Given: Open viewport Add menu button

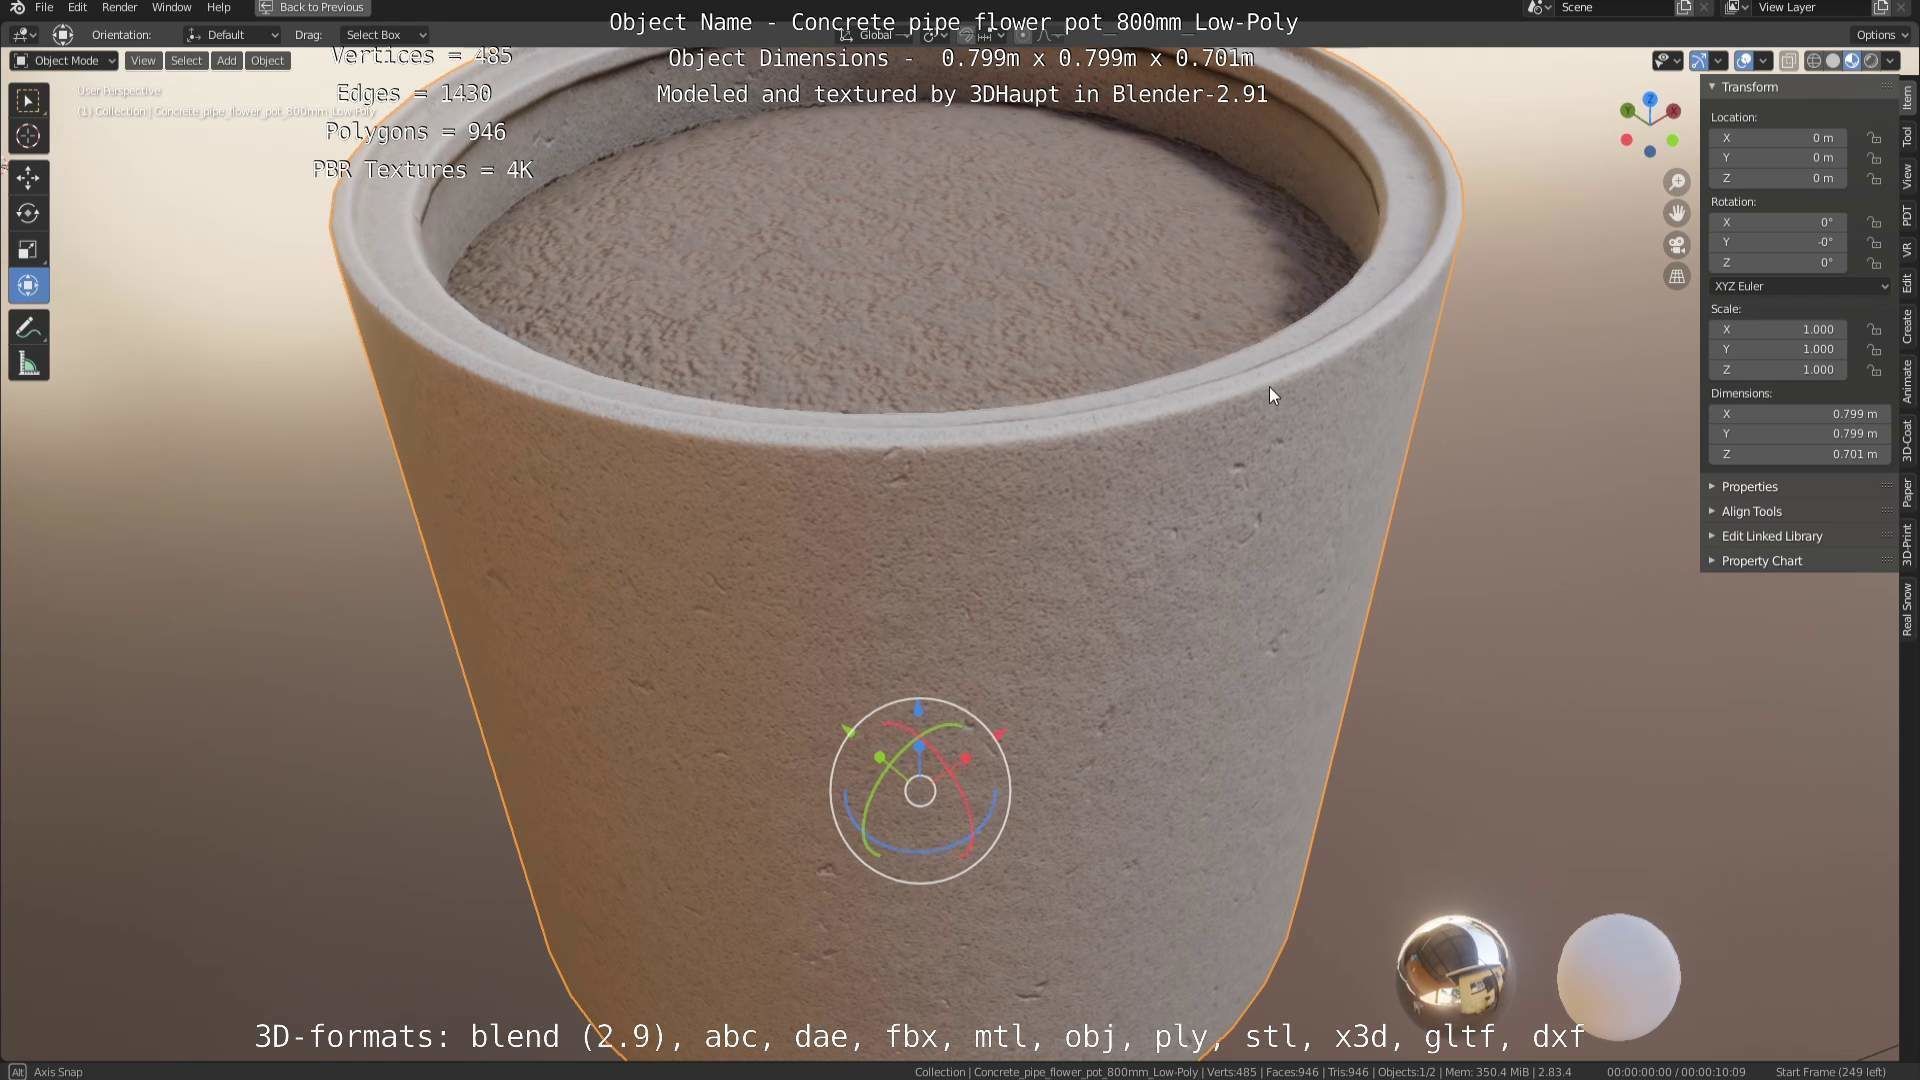Looking at the screenshot, I should tap(227, 61).
